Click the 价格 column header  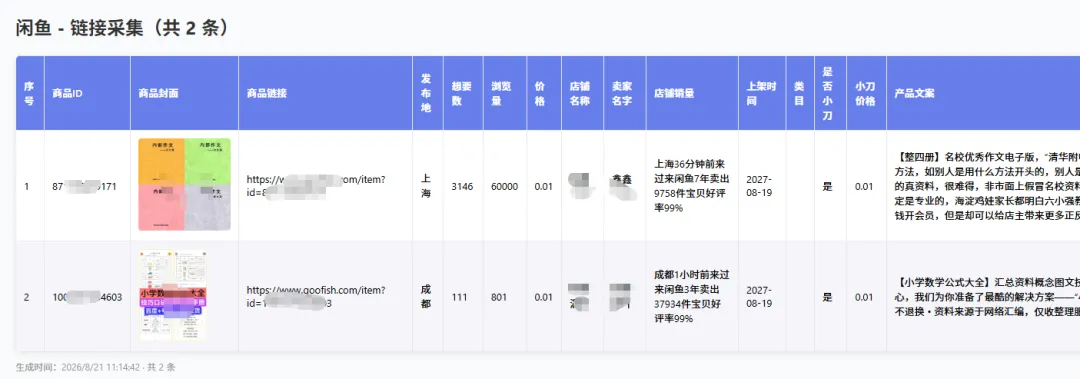point(543,93)
